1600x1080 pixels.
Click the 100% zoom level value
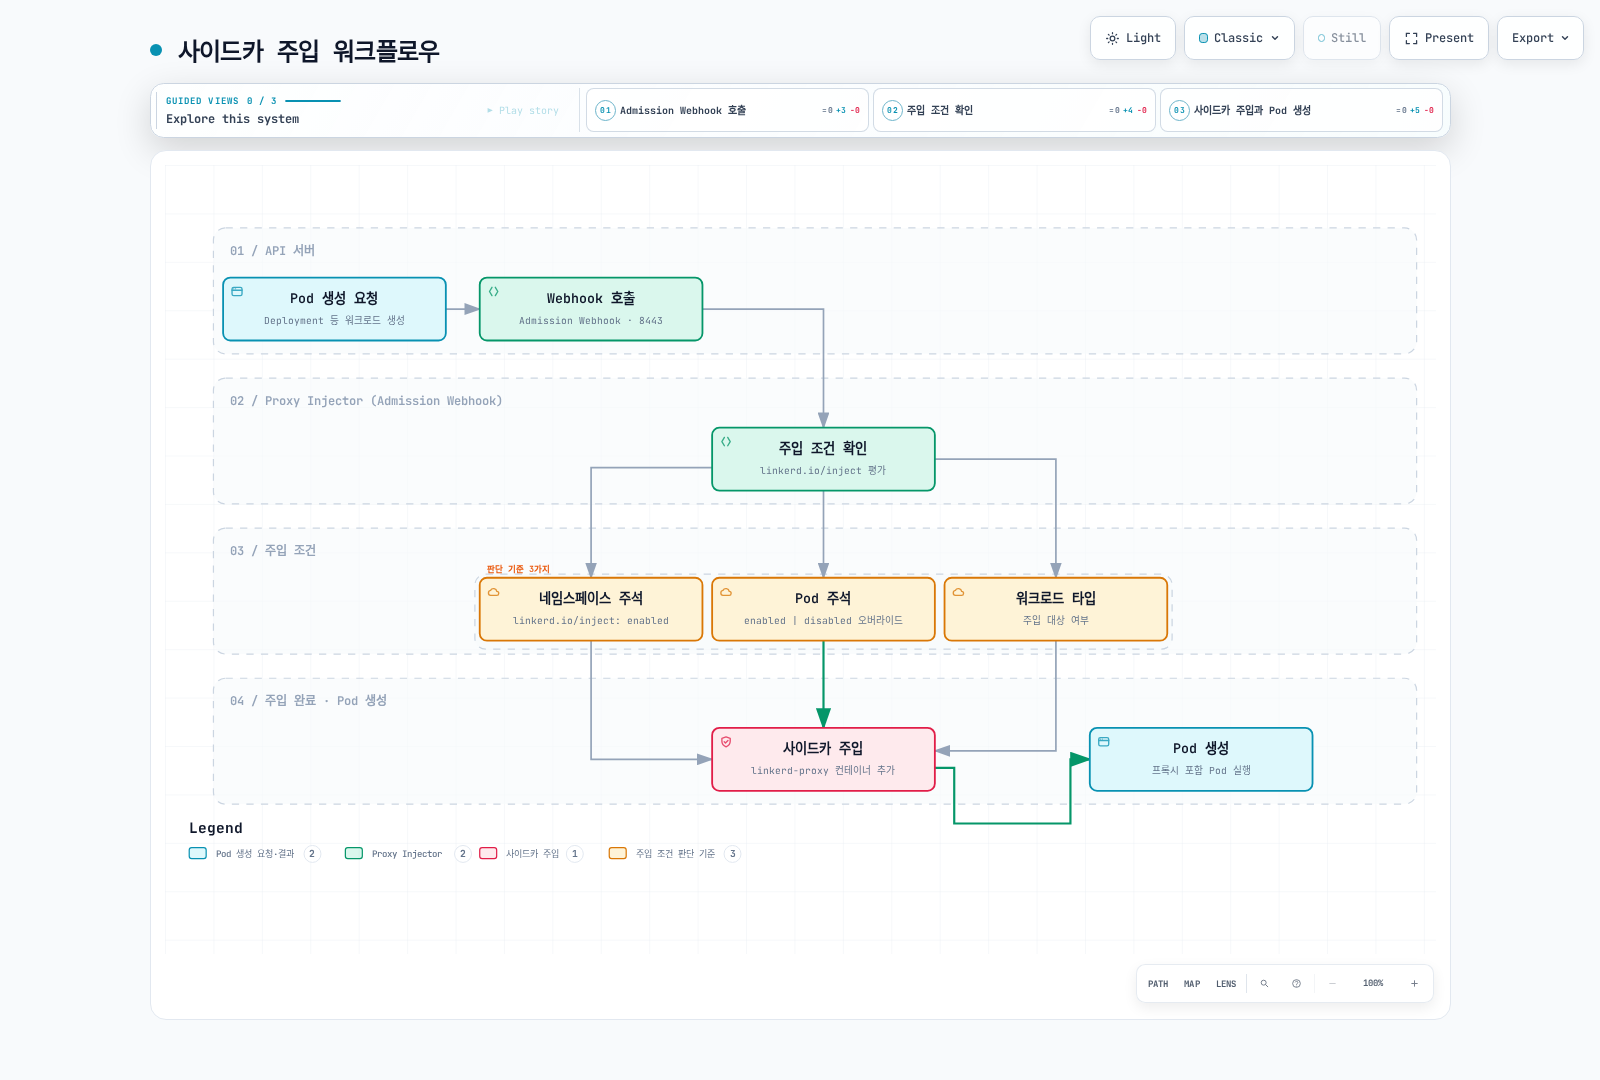tap(1373, 984)
